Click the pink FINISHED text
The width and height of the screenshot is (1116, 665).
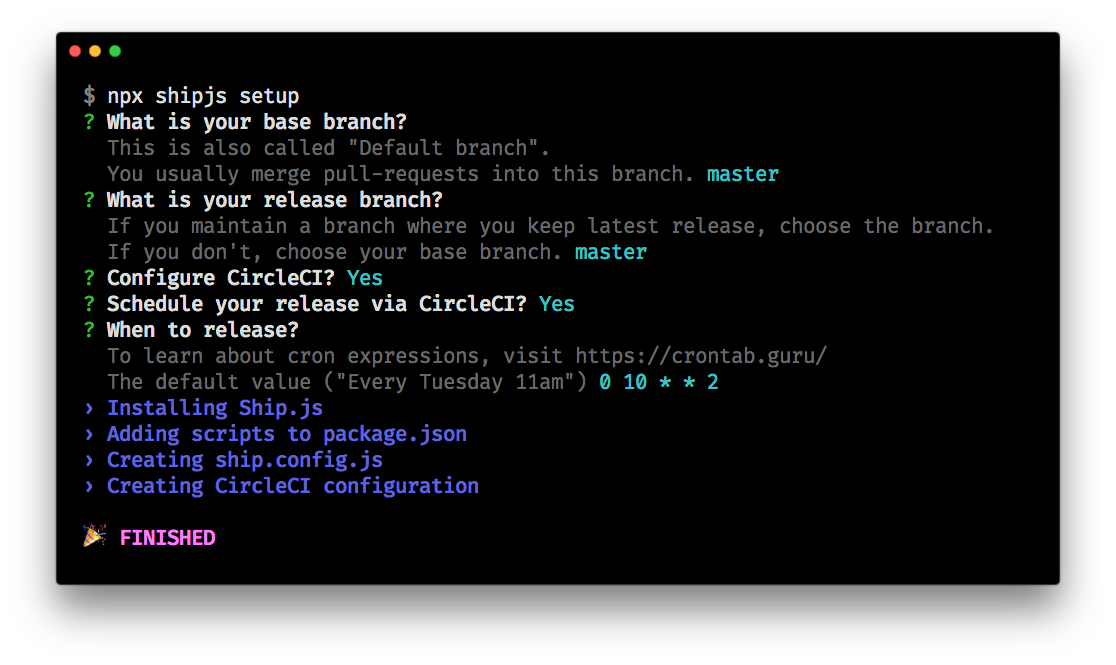[x=167, y=538]
